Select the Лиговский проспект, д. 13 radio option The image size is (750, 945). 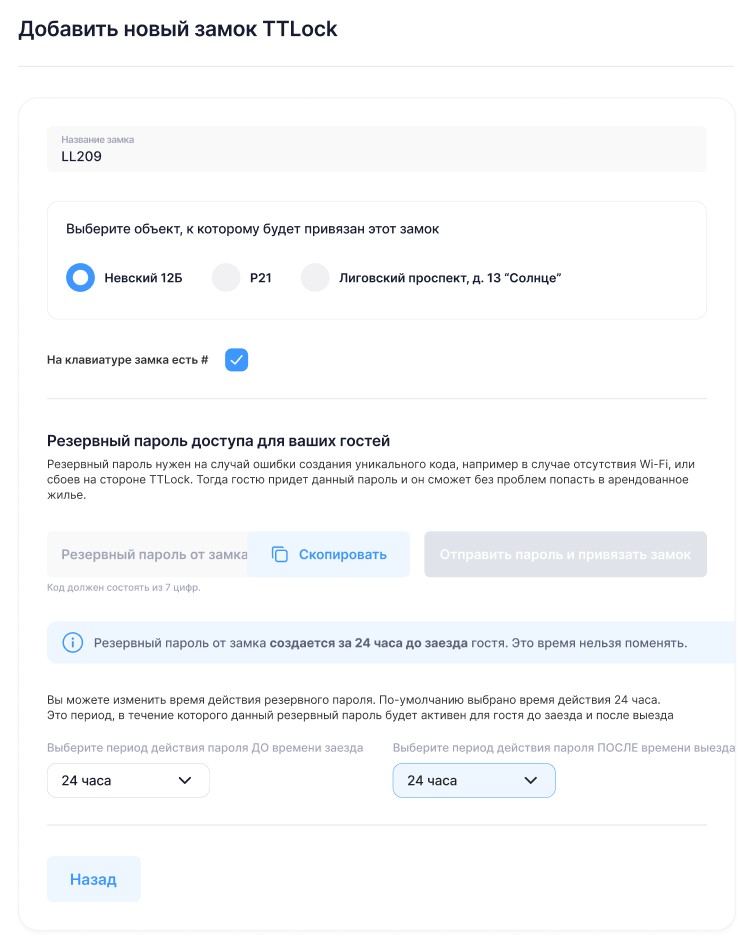tap(315, 278)
